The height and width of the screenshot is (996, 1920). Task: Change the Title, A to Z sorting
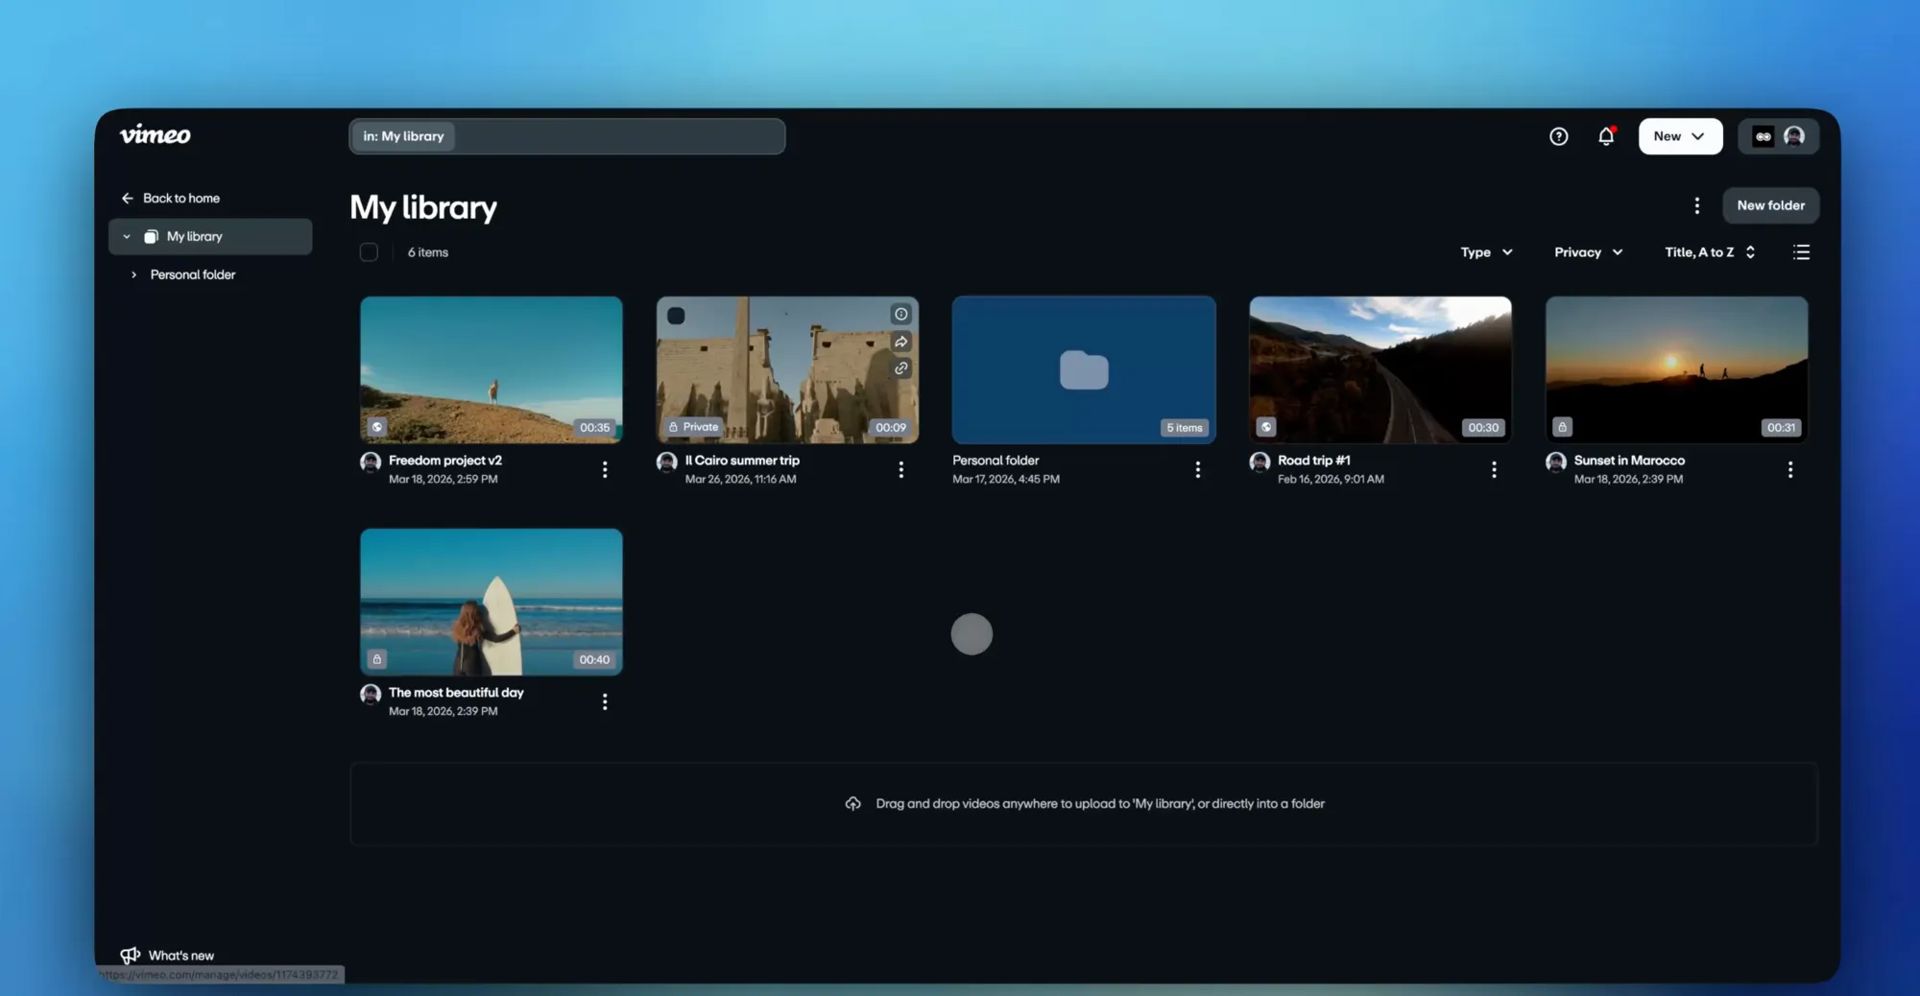tap(1709, 253)
